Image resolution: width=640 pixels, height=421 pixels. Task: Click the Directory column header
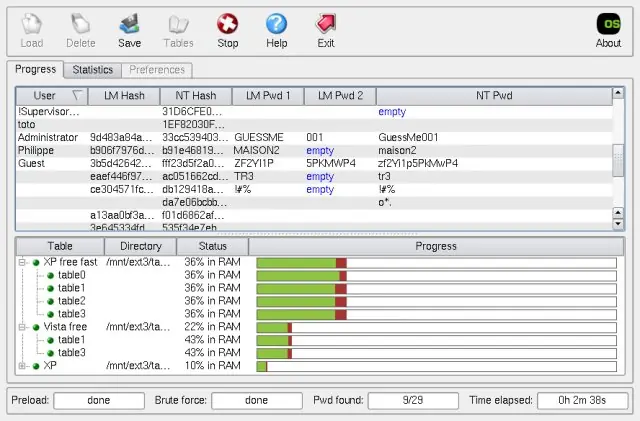pyautogui.click(x=140, y=246)
